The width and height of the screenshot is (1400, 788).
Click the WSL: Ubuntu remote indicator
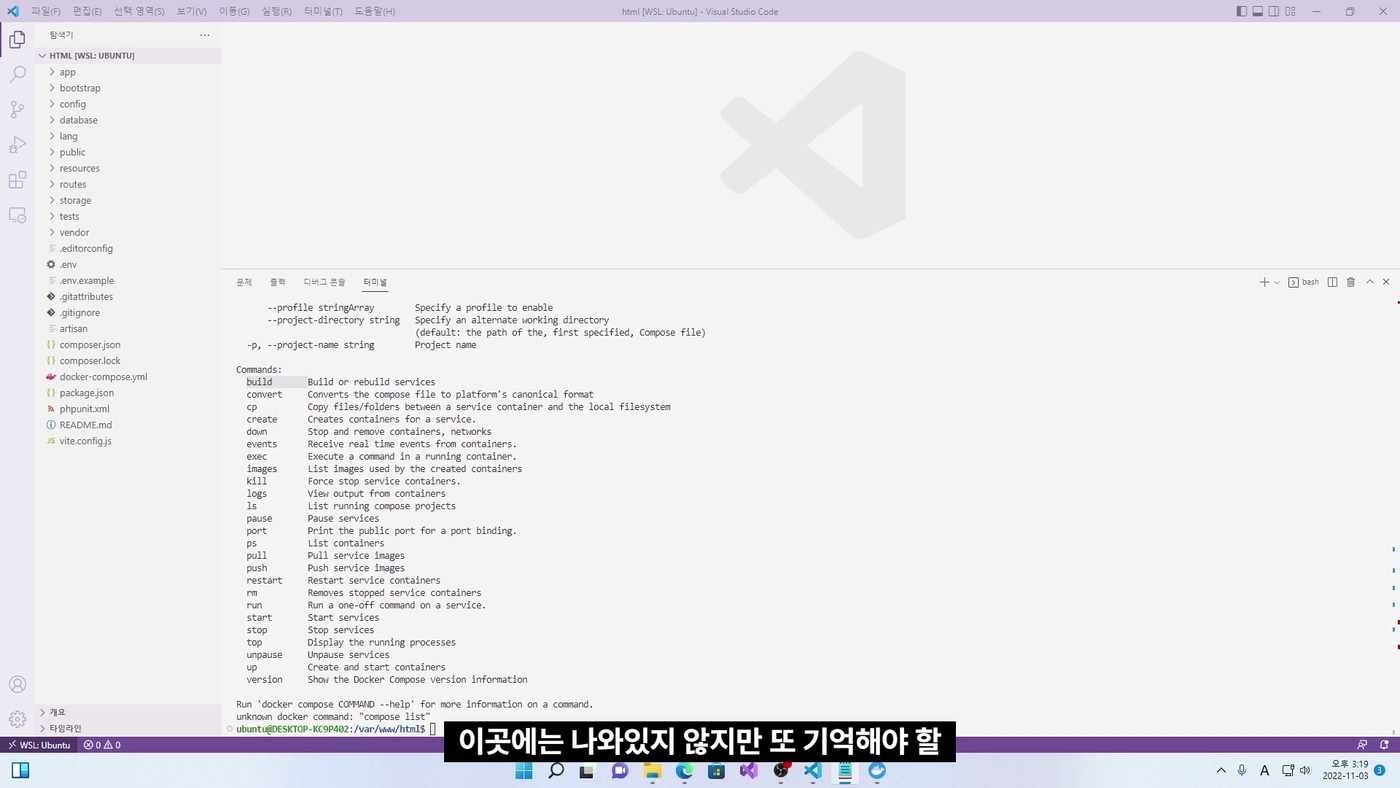pos(40,745)
